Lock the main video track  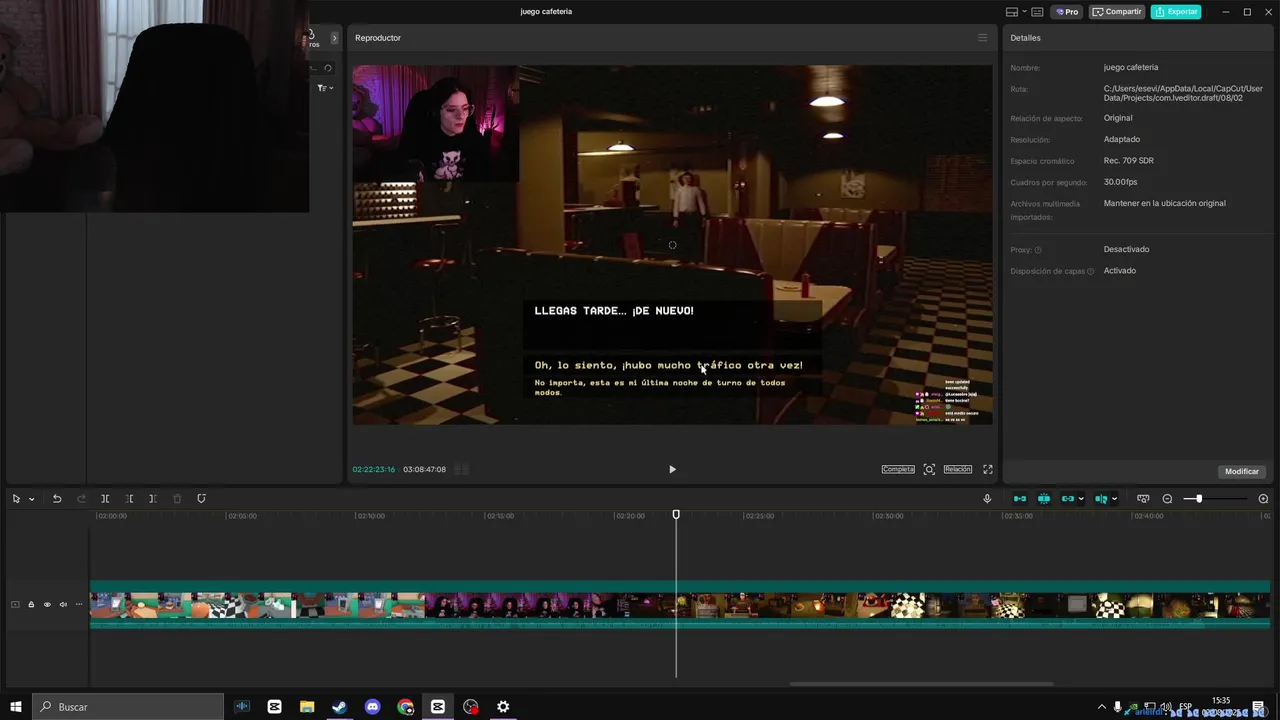(31, 604)
